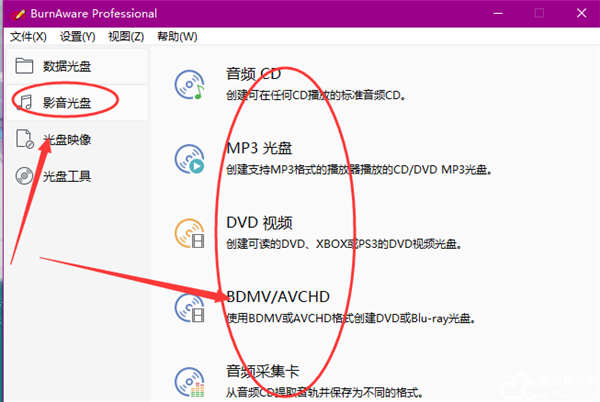The width and height of the screenshot is (600, 402).
Task: Click the description 从音频CD提取音轨并保存为不同的格式
Action: coord(325,392)
